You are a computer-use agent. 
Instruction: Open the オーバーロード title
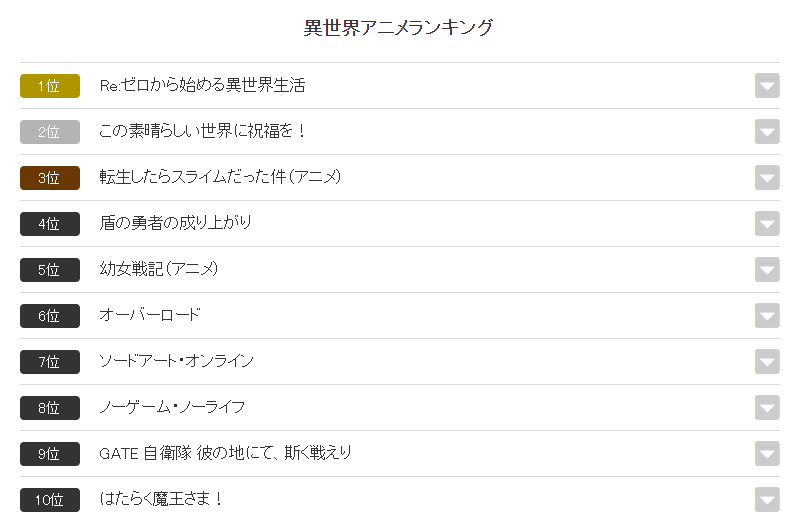[x=150, y=315]
